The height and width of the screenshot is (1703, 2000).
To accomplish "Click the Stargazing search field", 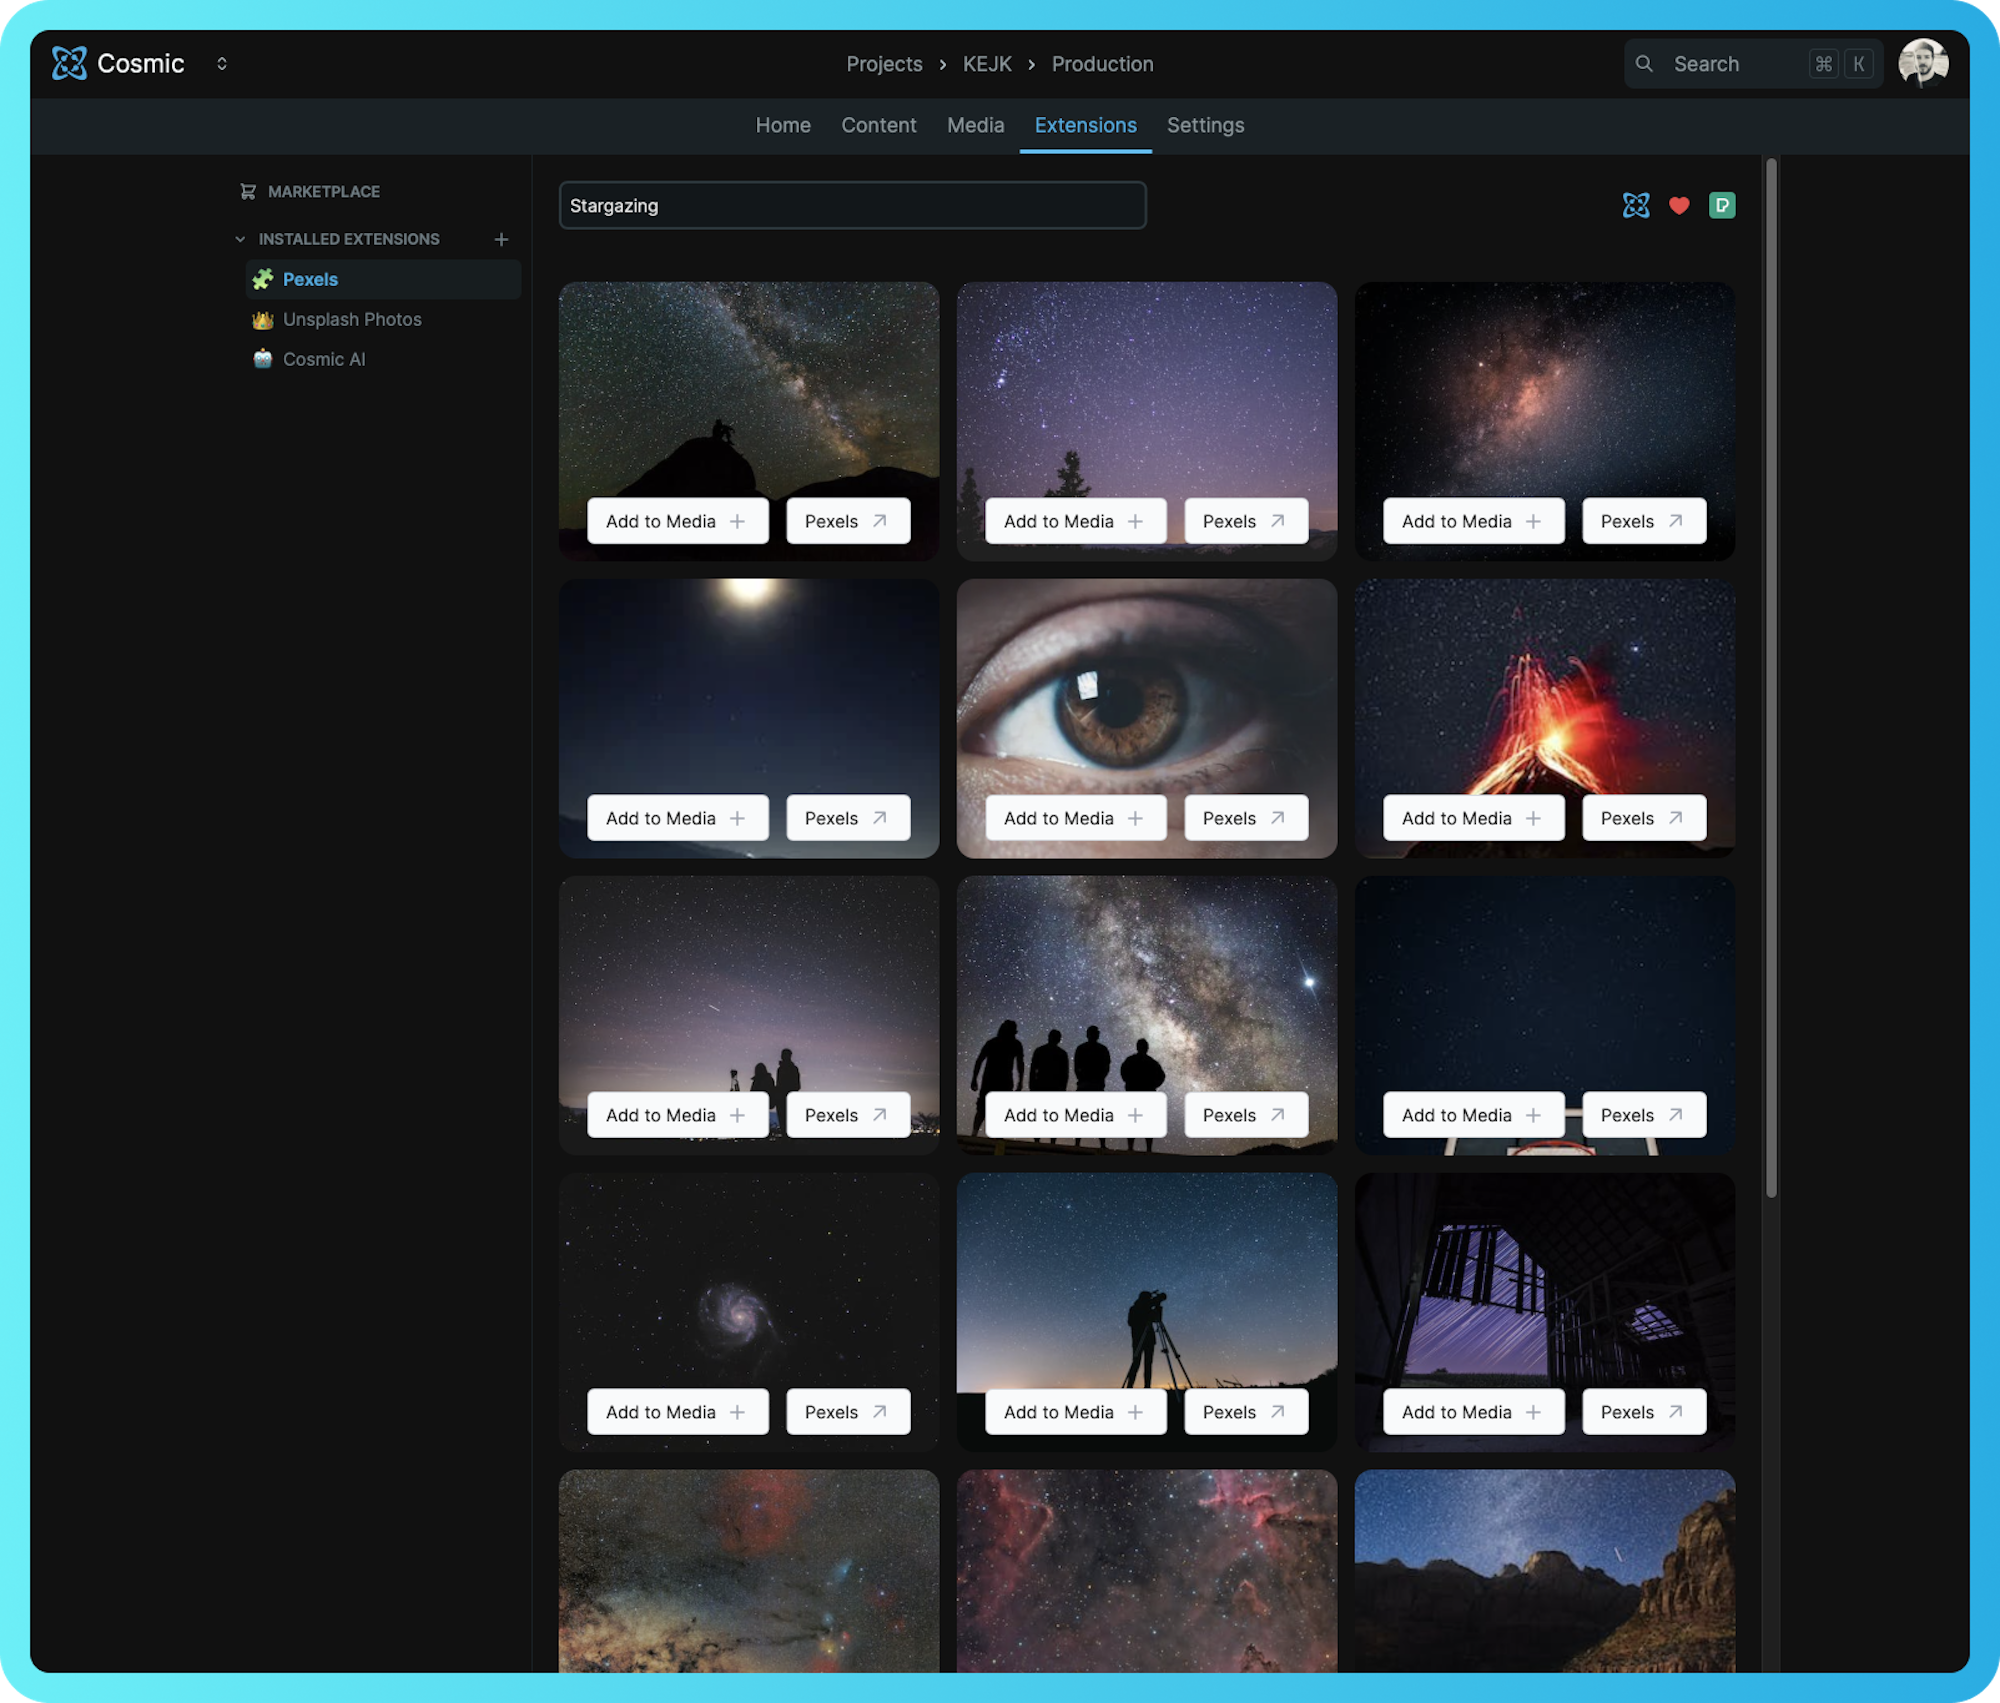I will (x=852, y=206).
